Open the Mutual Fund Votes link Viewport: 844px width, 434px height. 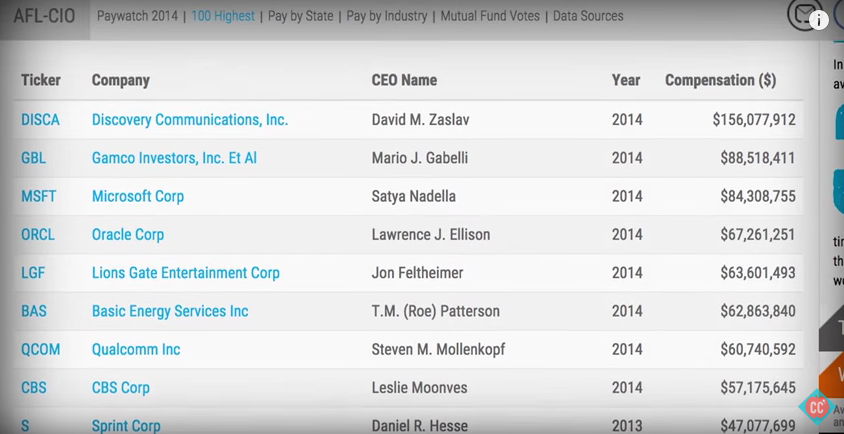[490, 16]
